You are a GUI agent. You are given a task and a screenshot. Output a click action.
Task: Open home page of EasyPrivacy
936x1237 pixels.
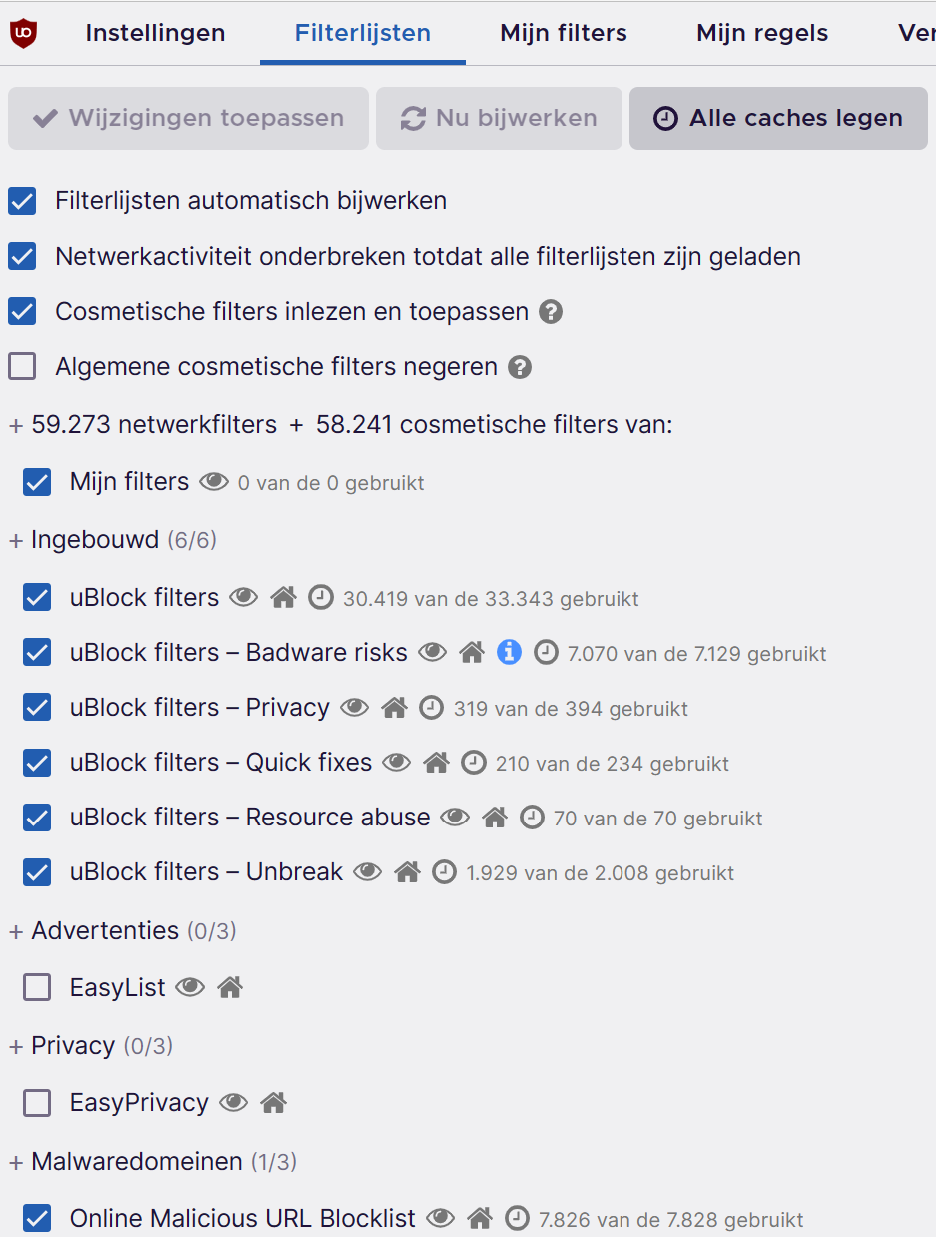pyautogui.click(x=273, y=1103)
